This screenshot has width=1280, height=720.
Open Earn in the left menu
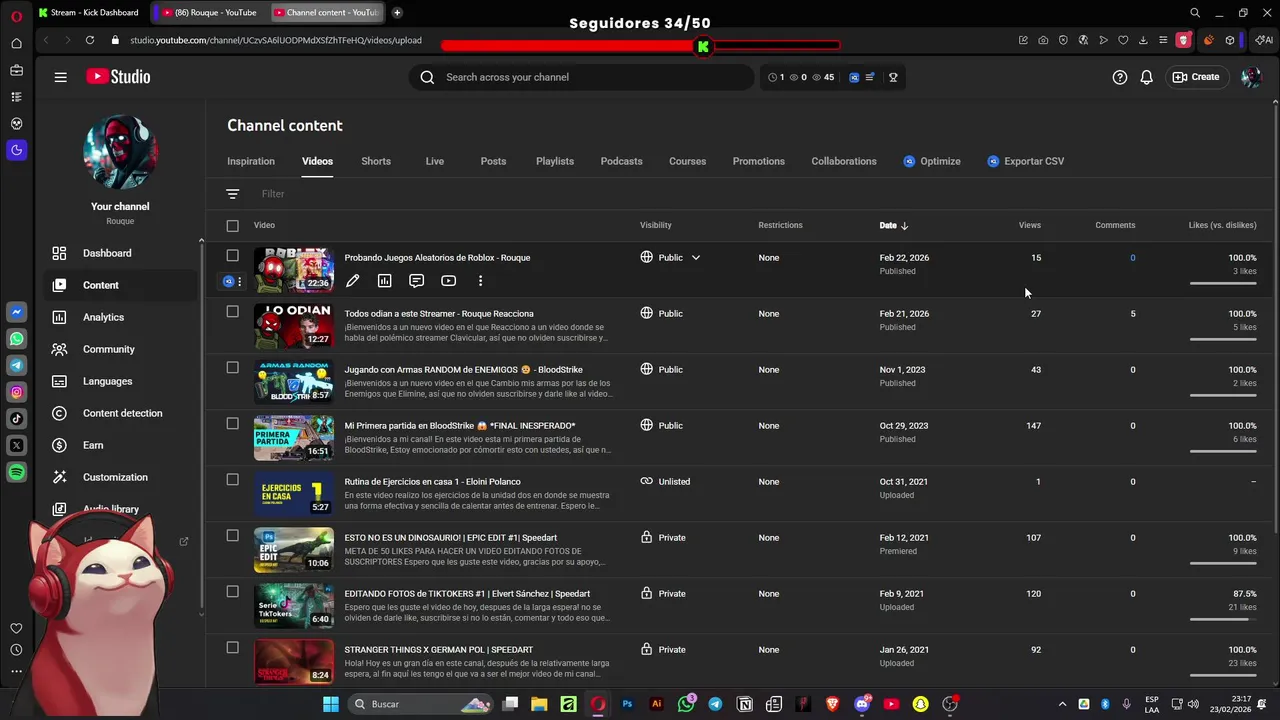click(120, 445)
